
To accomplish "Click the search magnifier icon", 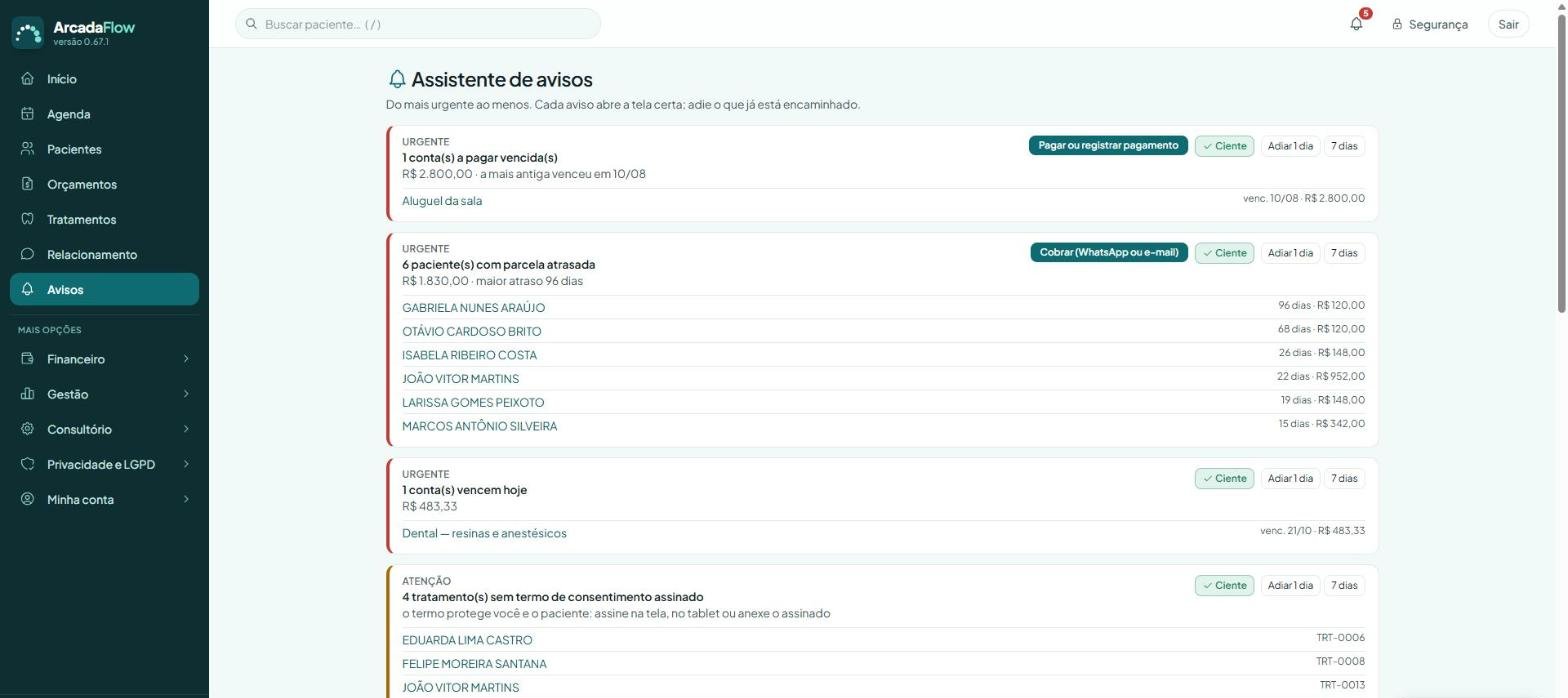I will (252, 24).
